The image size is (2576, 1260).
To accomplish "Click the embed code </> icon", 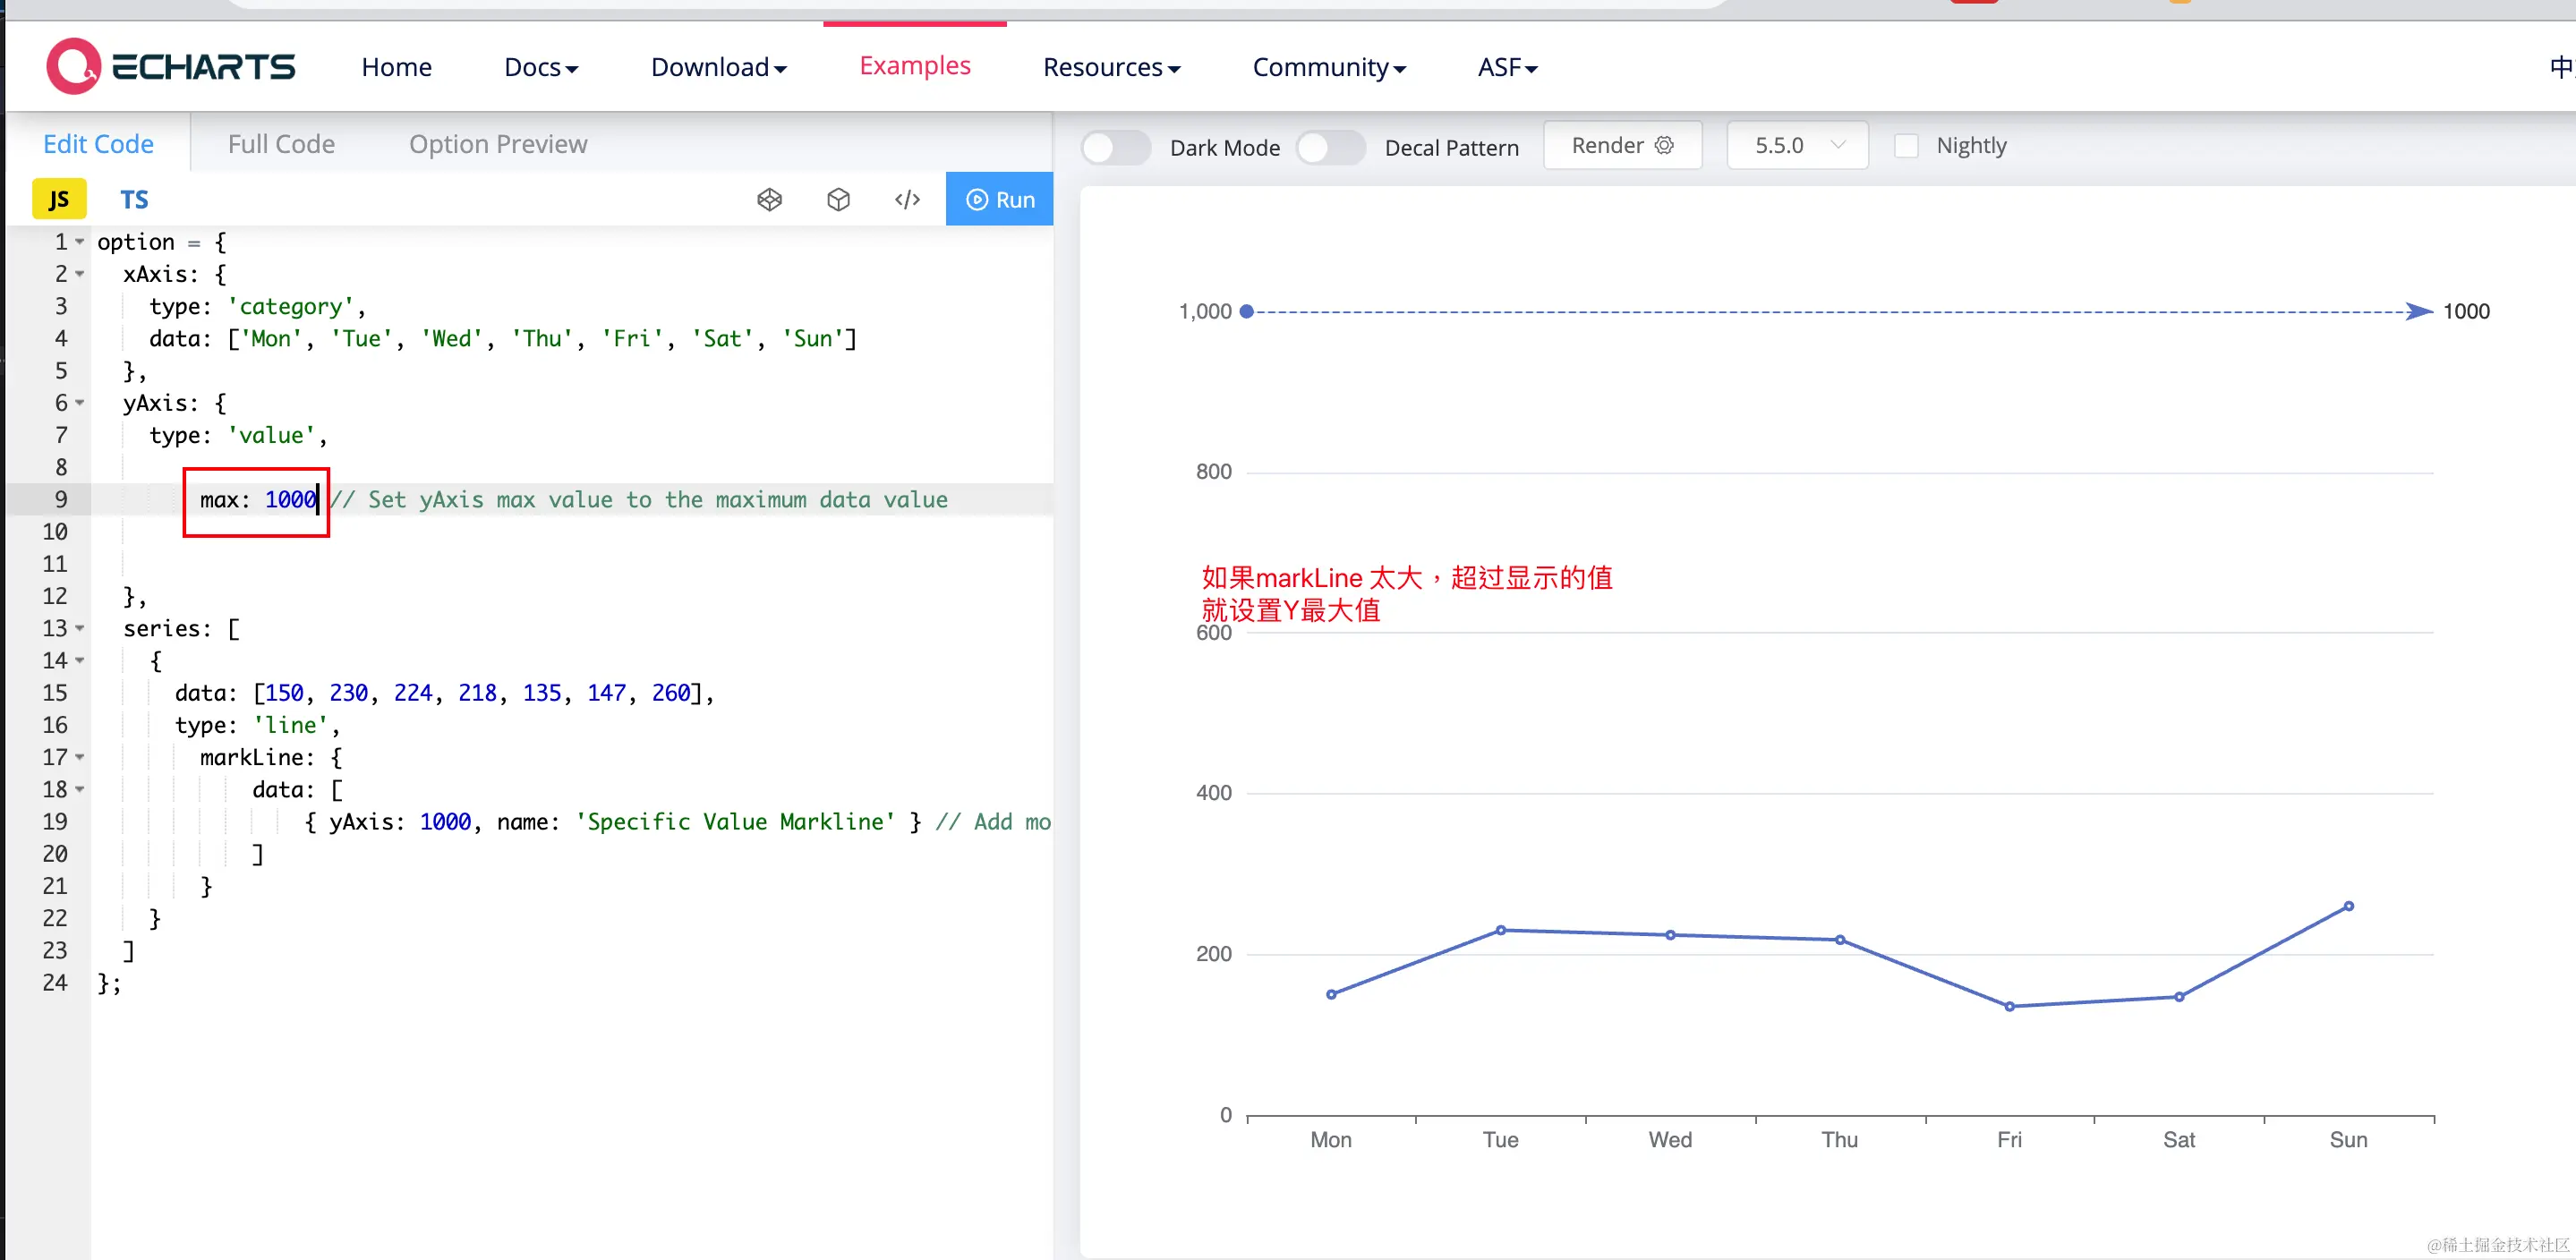I will (907, 199).
